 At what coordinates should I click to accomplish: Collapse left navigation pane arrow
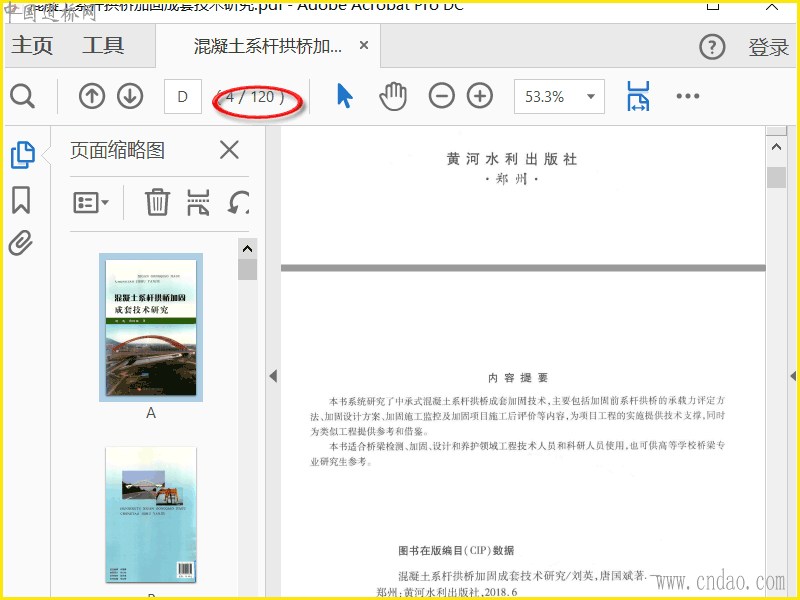[273, 376]
